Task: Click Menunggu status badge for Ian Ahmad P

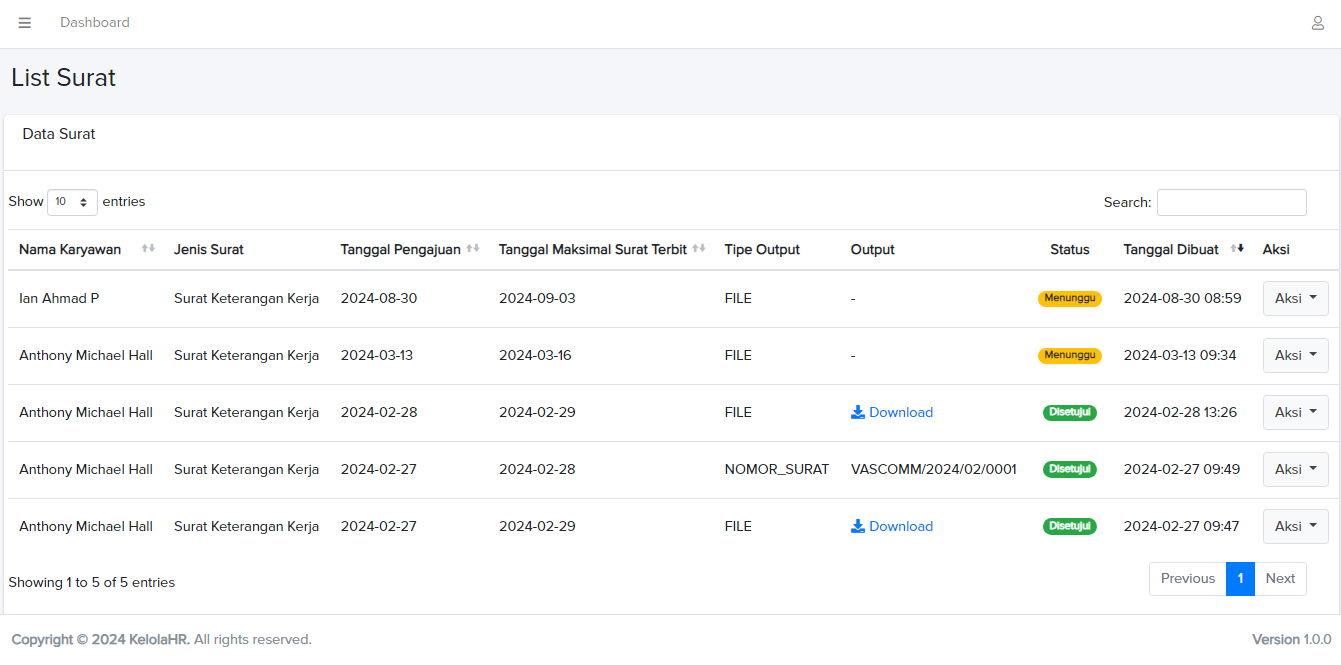Action: [1069, 298]
